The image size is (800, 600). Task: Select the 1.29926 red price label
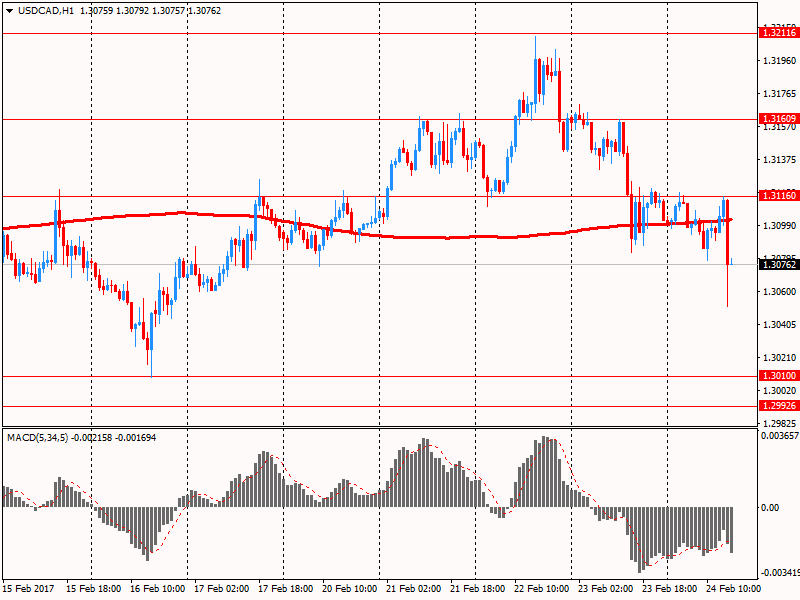coord(778,407)
